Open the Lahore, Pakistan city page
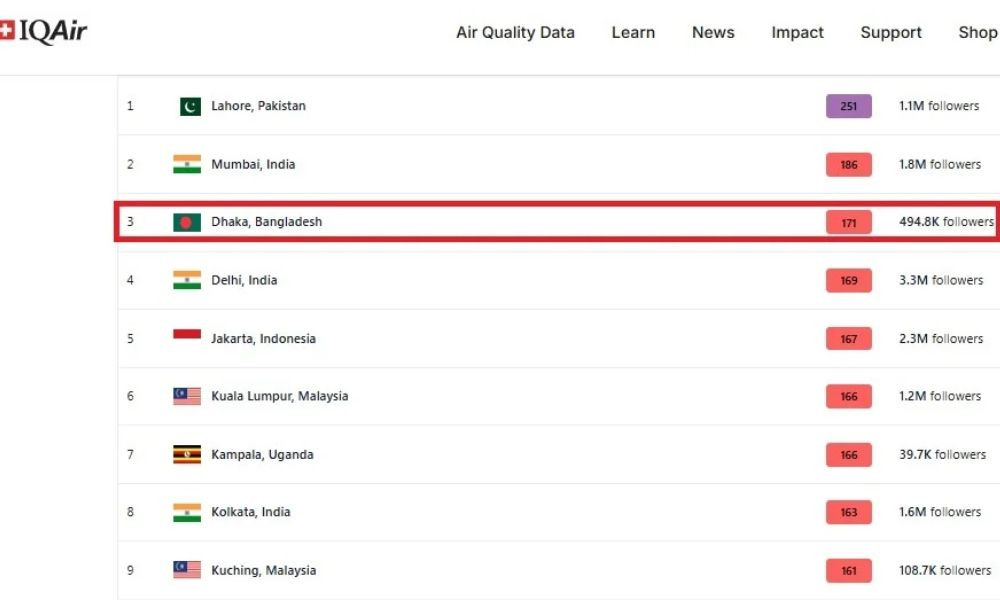1000x600 pixels. coord(258,106)
